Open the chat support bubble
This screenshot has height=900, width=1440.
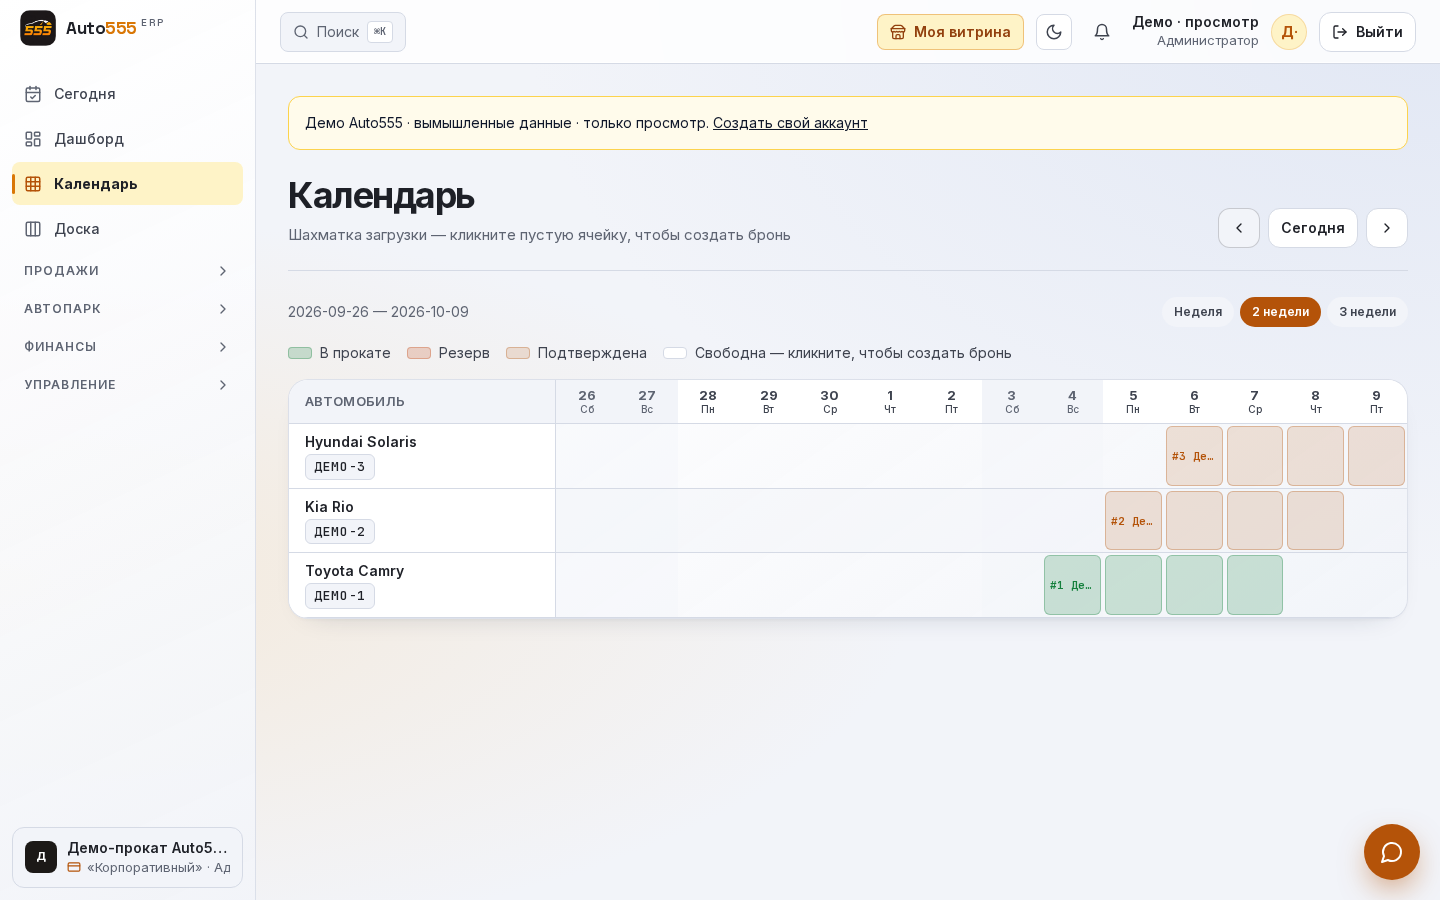1392,852
